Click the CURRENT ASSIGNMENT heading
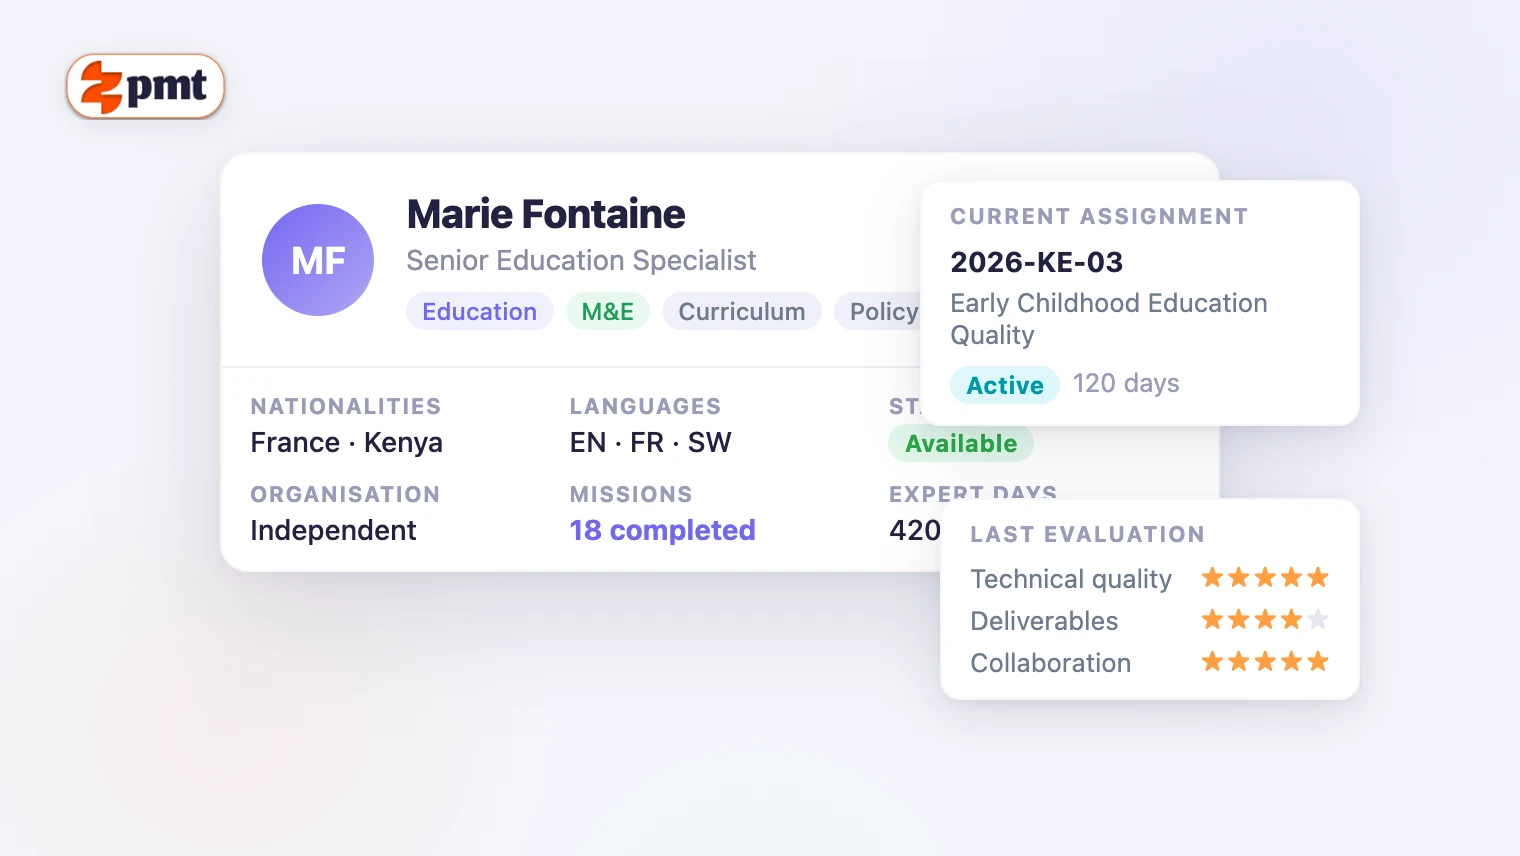Viewport: 1520px width, 856px height. pos(1099,216)
